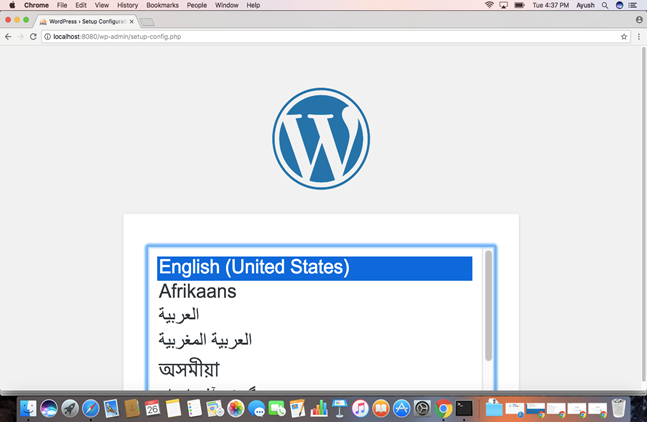Switch to the WordPress Setup Configuration tab
The height and width of the screenshot is (422, 647).
[x=86, y=21]
